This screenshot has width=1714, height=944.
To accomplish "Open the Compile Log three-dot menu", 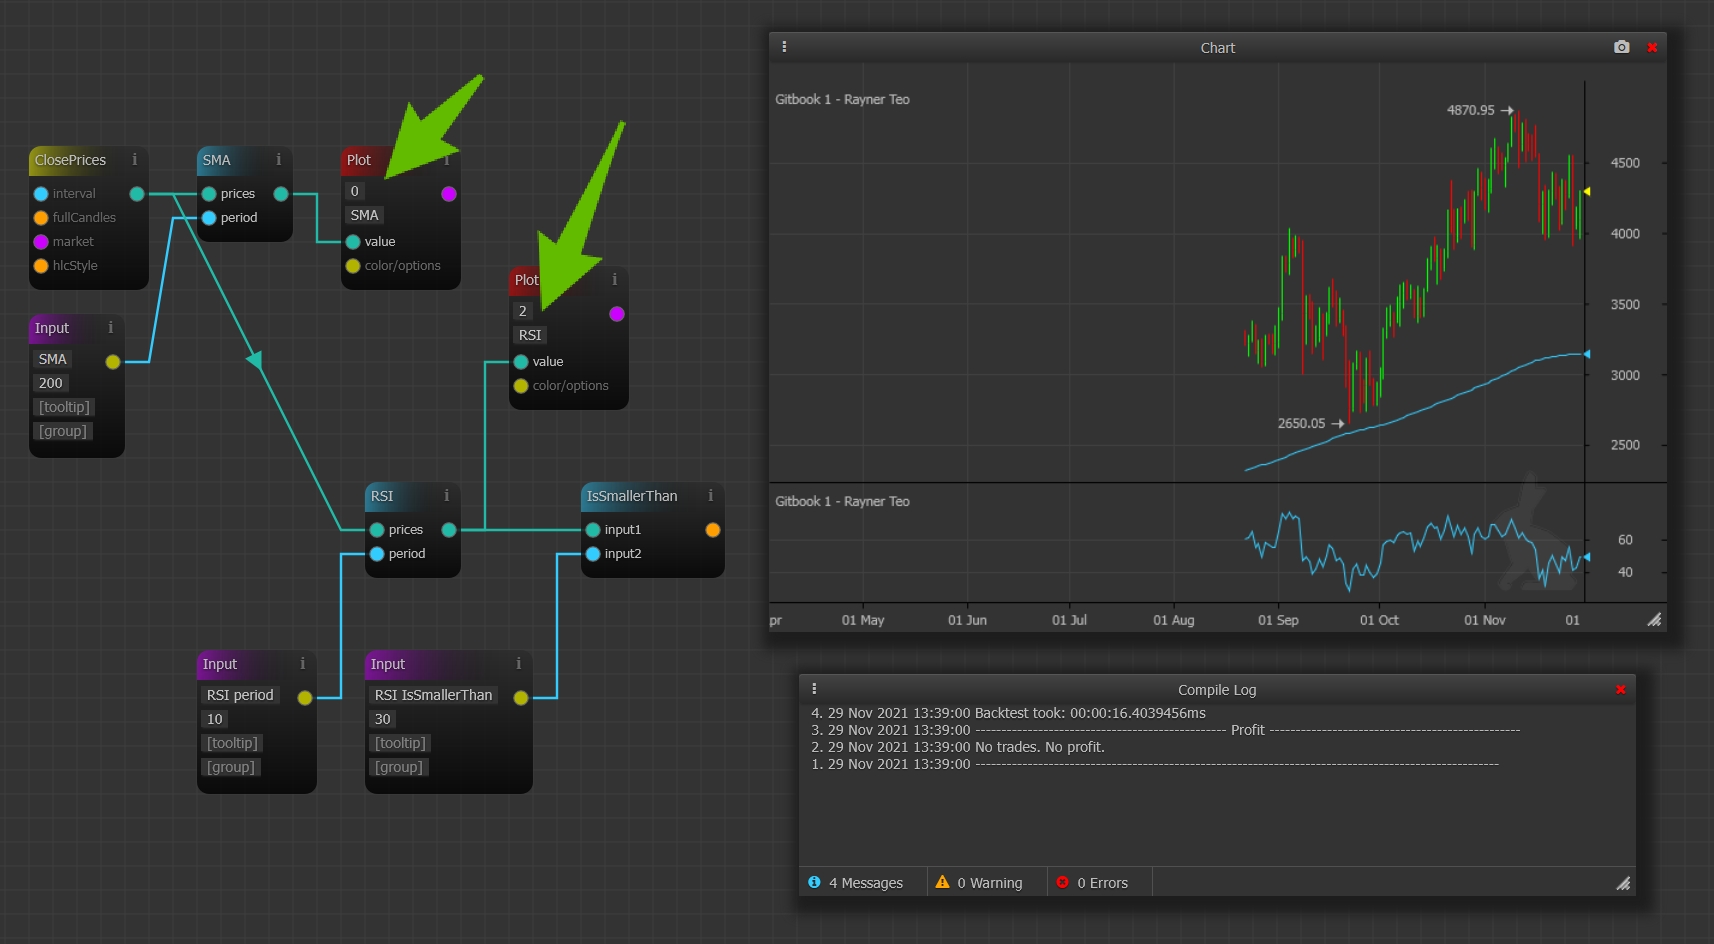I will coord(814,689).
